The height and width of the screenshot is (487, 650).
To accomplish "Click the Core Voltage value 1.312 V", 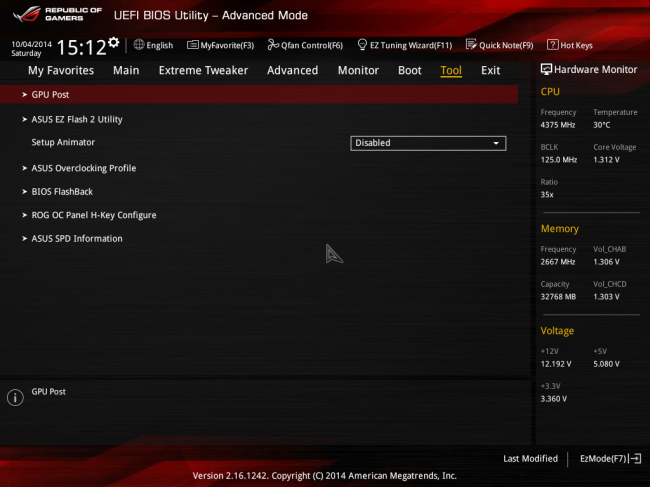I will 606,160.
